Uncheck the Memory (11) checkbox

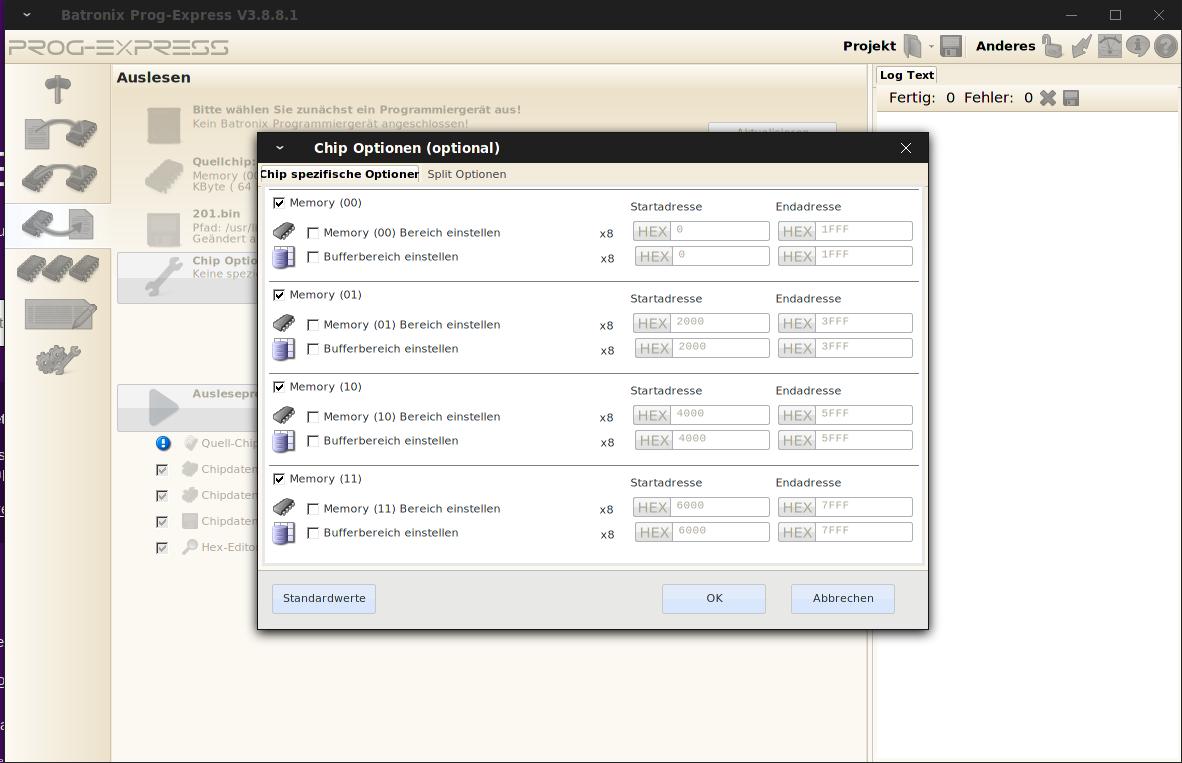279,479
